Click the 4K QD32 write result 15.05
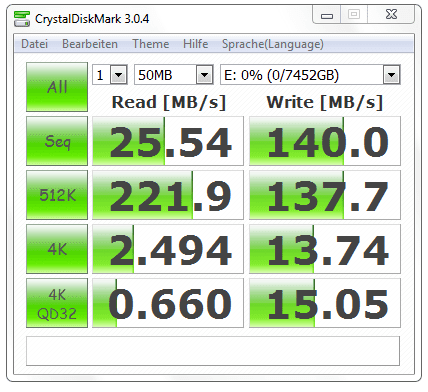This screenshot has width=428, height=392. coord(325,303)
